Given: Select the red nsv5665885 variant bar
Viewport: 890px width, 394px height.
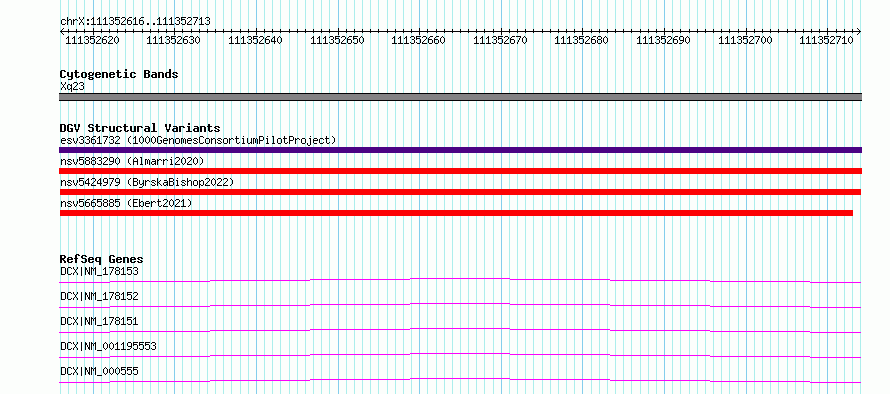Looking at the screenshot, I should 456,213.
